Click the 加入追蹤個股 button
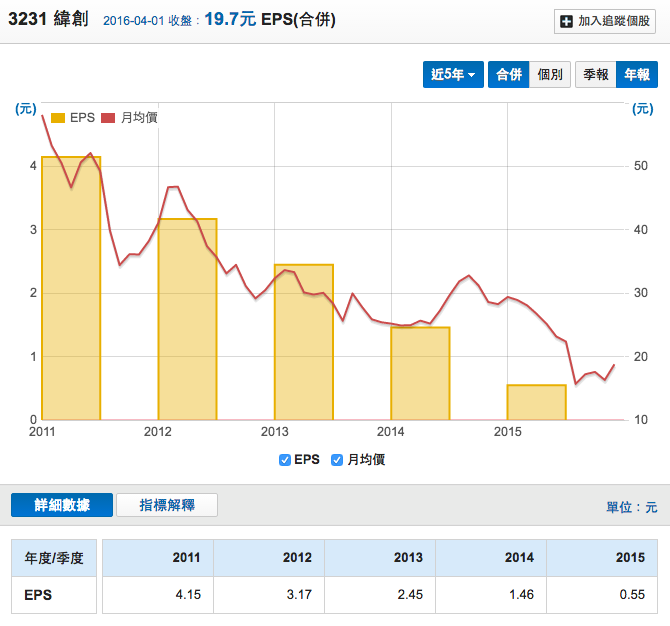Image resolution: width=670 pixels, height=626 pixels. 606,21
